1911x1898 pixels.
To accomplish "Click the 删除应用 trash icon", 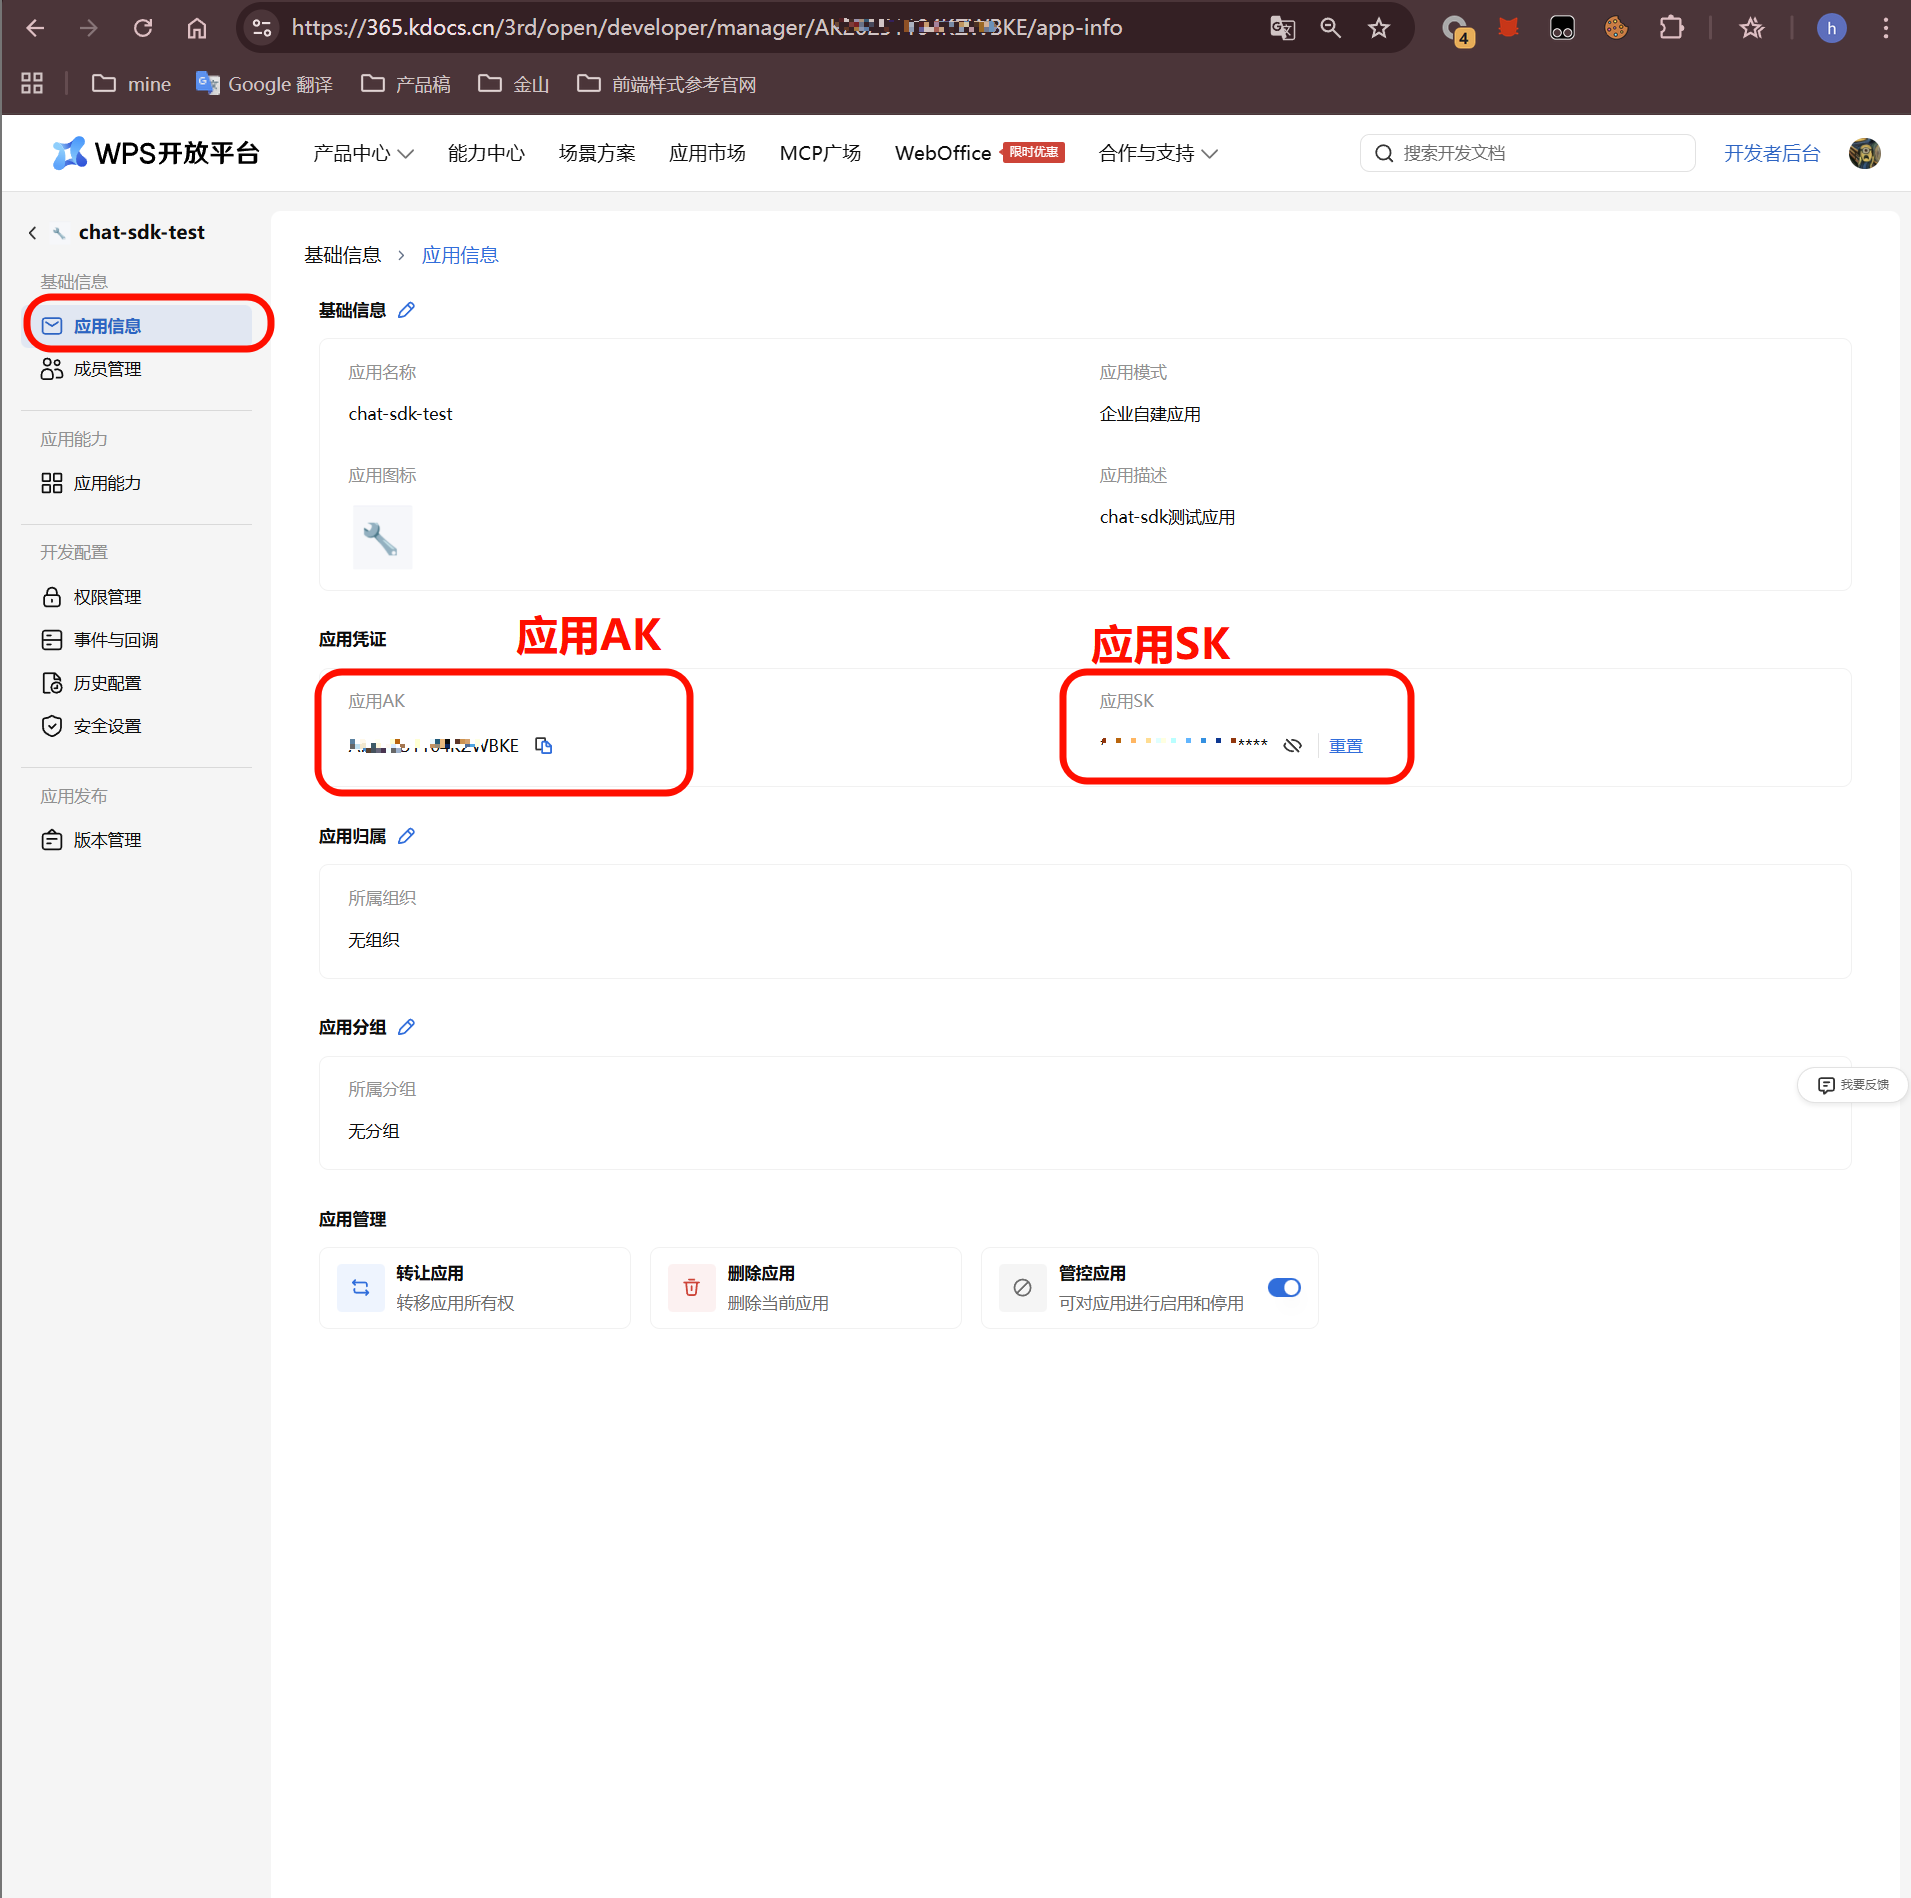I will pyautogui.click(x=691, y=1287).
